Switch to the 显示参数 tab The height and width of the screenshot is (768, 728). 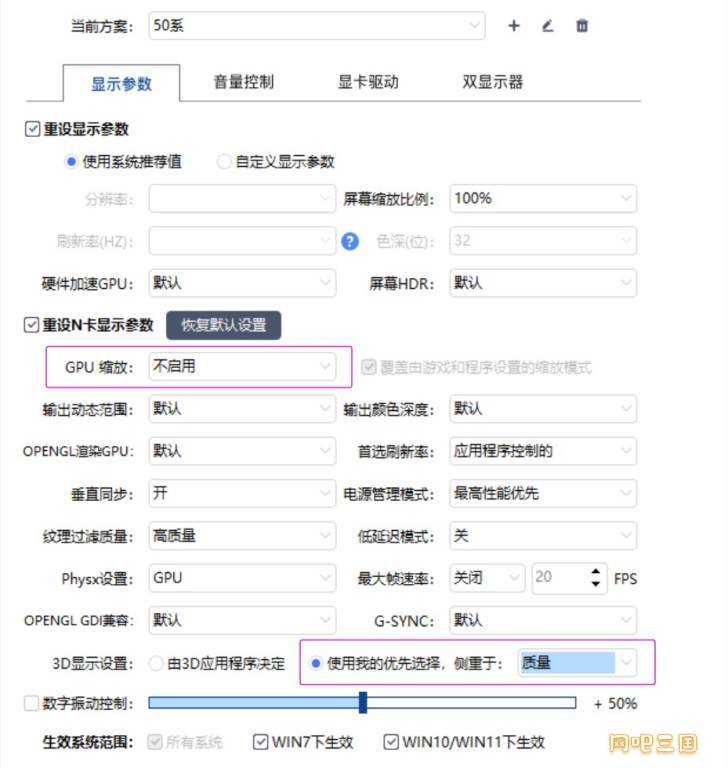[121, 83]
